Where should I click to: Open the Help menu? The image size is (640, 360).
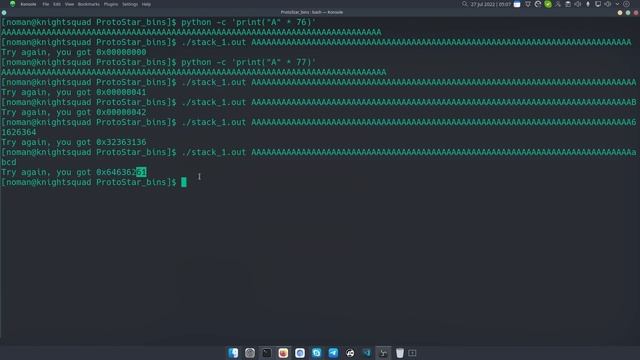click(146, 4)
